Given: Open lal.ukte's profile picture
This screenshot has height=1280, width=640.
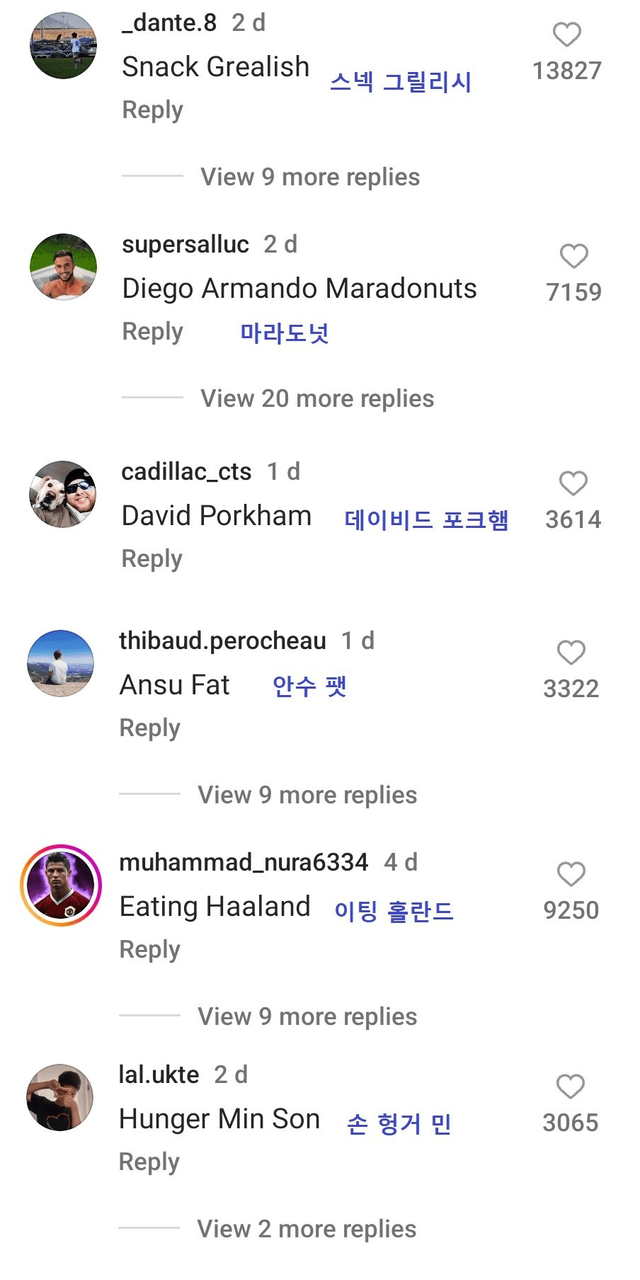Looking at the screenshot, I should click(x=60, y=1097).
